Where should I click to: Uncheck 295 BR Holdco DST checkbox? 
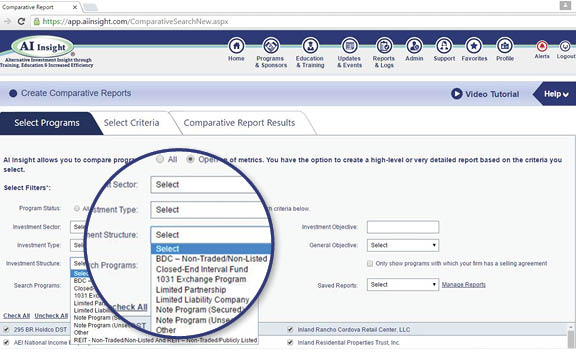(x=6, y=330)
